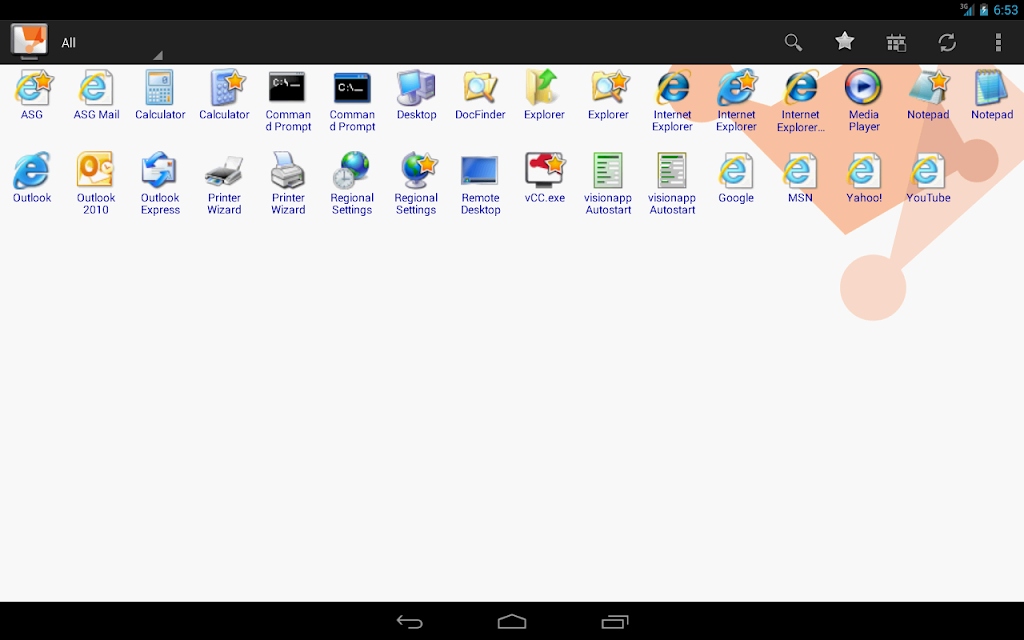Open the Yahoo! web shortcut
Viewport: 1024px width, 640px height.
click(864, 178)
